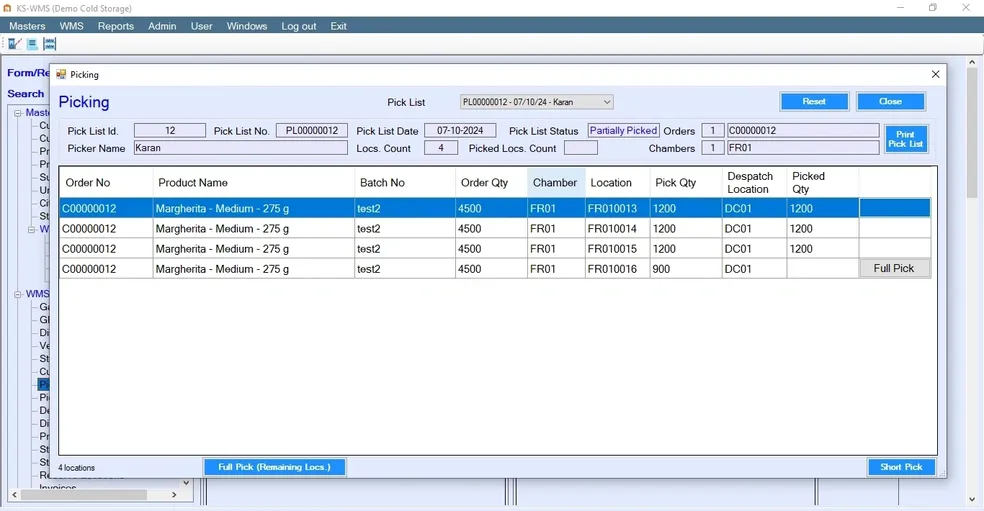
Task: Click the first toolbar icon with pencil
Action: tap(14, 44)
